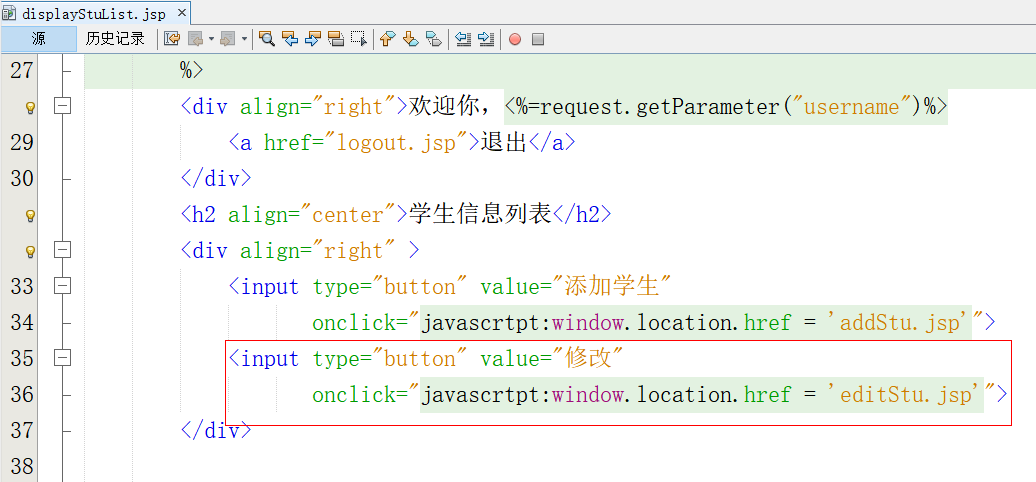Toggle bookmark on current line
1036x482 pixels.
[433, 40]
